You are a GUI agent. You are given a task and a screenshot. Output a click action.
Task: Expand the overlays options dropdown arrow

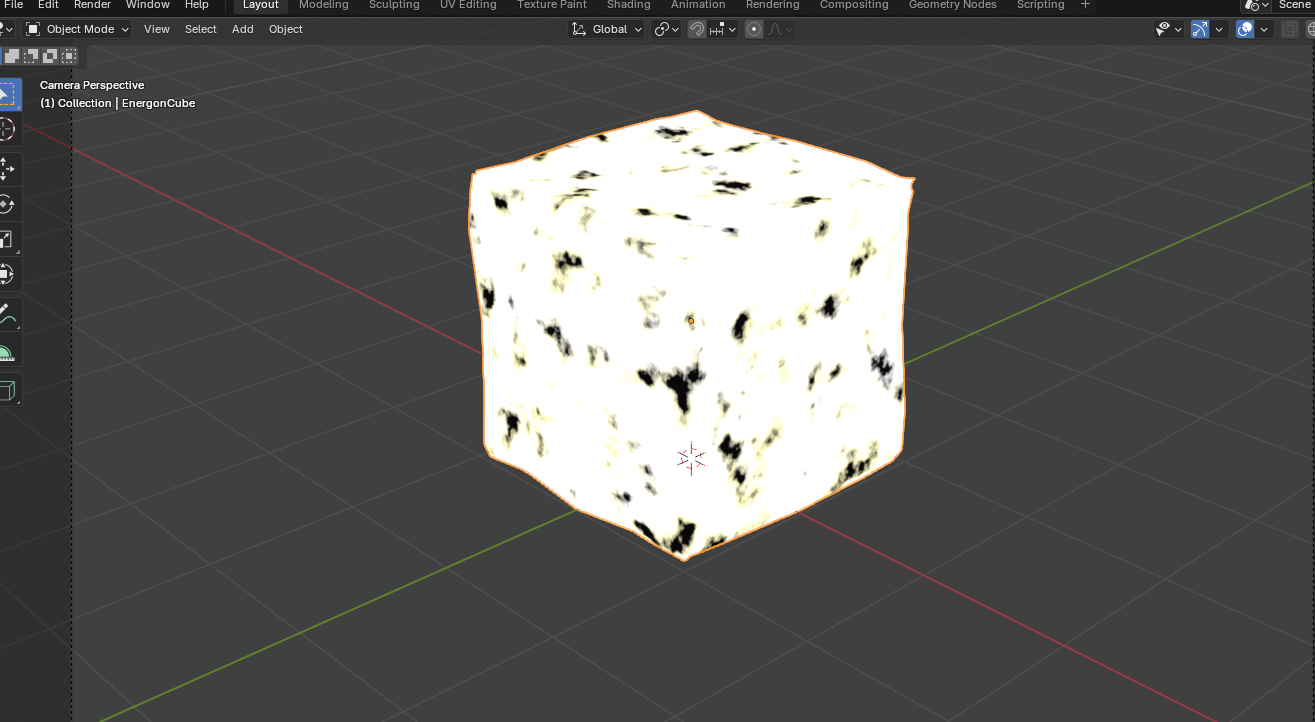click(1264, 29)
